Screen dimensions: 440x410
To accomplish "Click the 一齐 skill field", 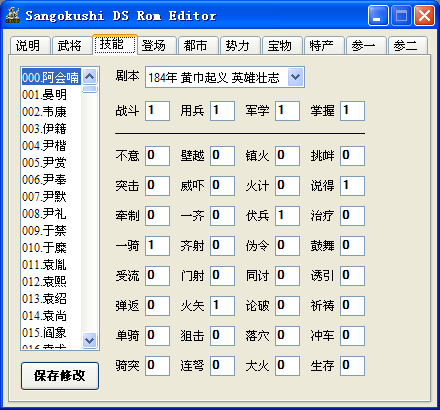I will tap(222, 216).
